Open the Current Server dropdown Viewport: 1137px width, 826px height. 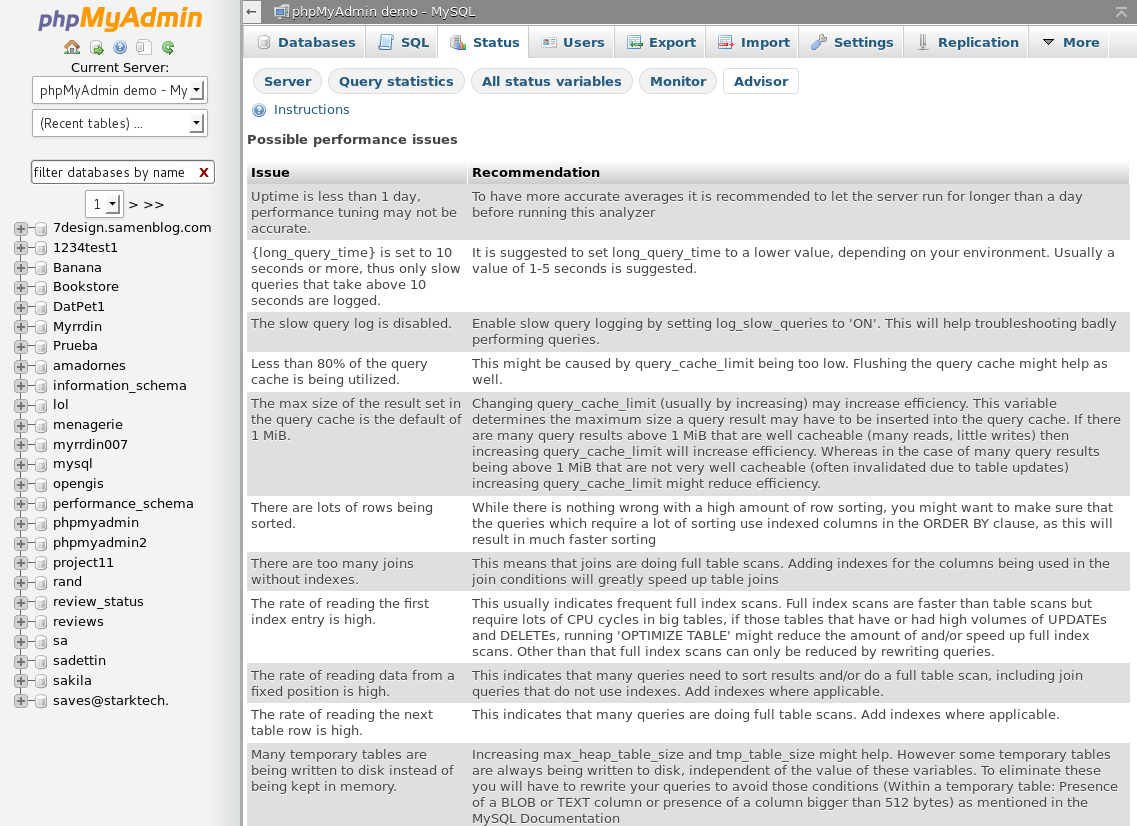click(x=119, y=90)
